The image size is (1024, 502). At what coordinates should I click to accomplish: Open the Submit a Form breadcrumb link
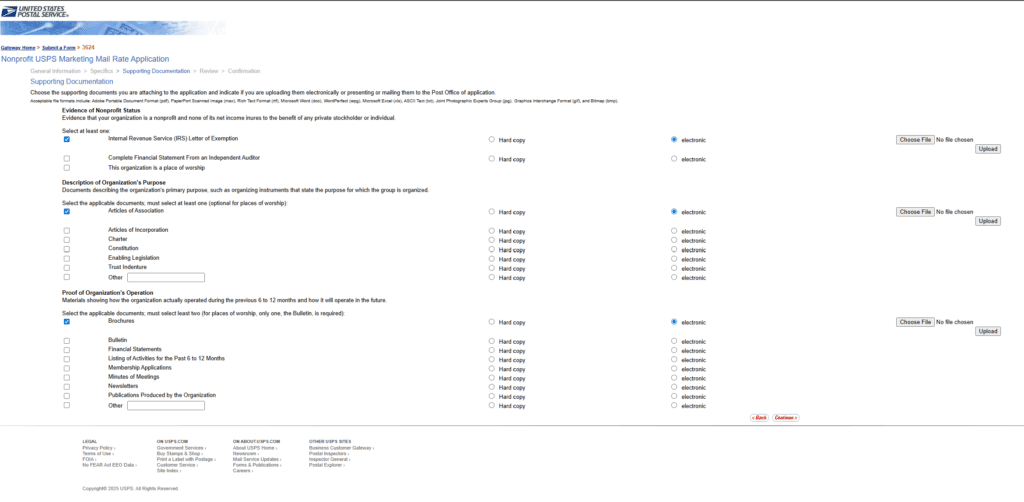click(59, 48)
